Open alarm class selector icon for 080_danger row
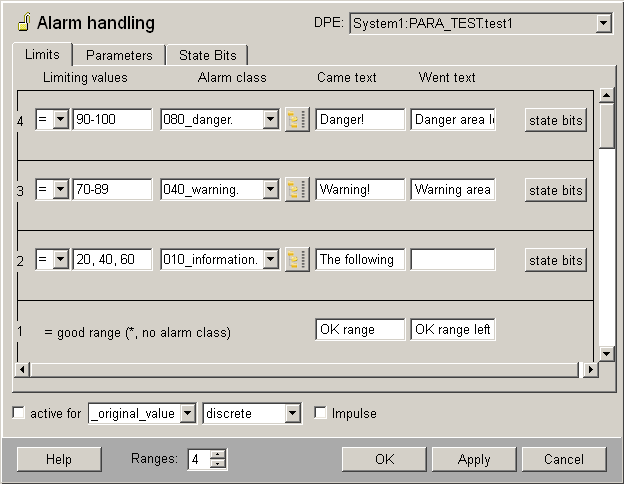This screenshot has height=484, width=624. point(297,119)
